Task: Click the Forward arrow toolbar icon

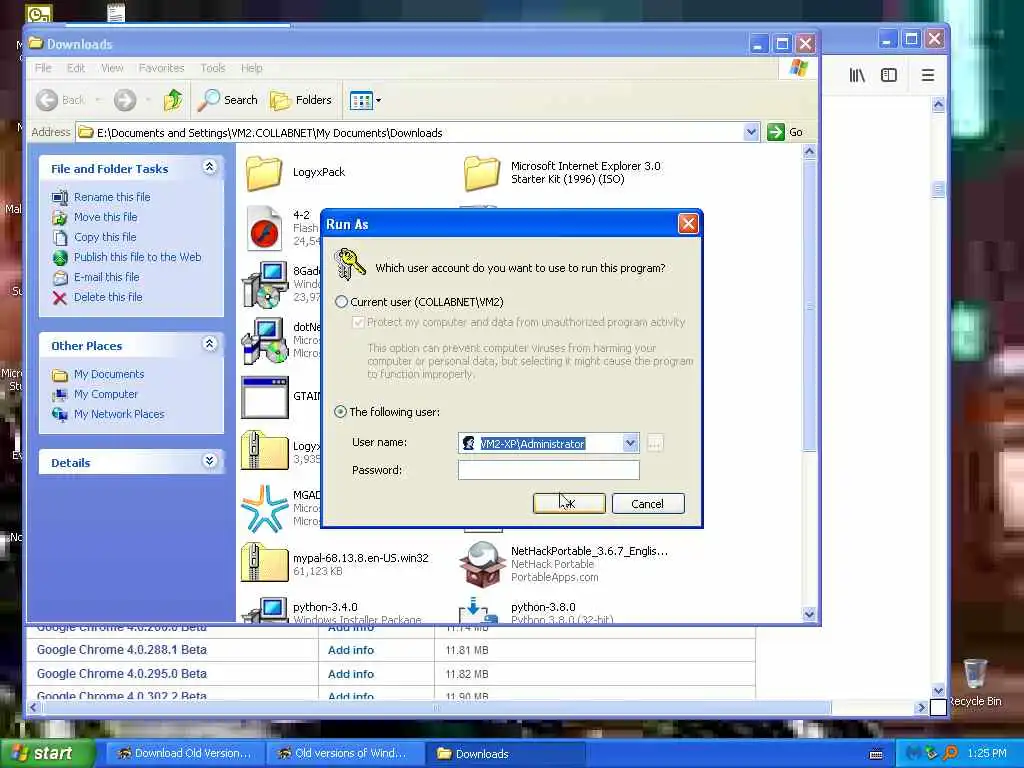Action: coord(125,100)
